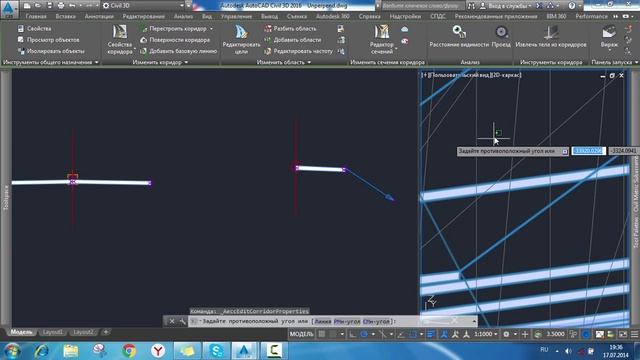Screen dimensions: 640x360
Task: Open Google Chrome from the taskbar
Action: tap(129, 351)
